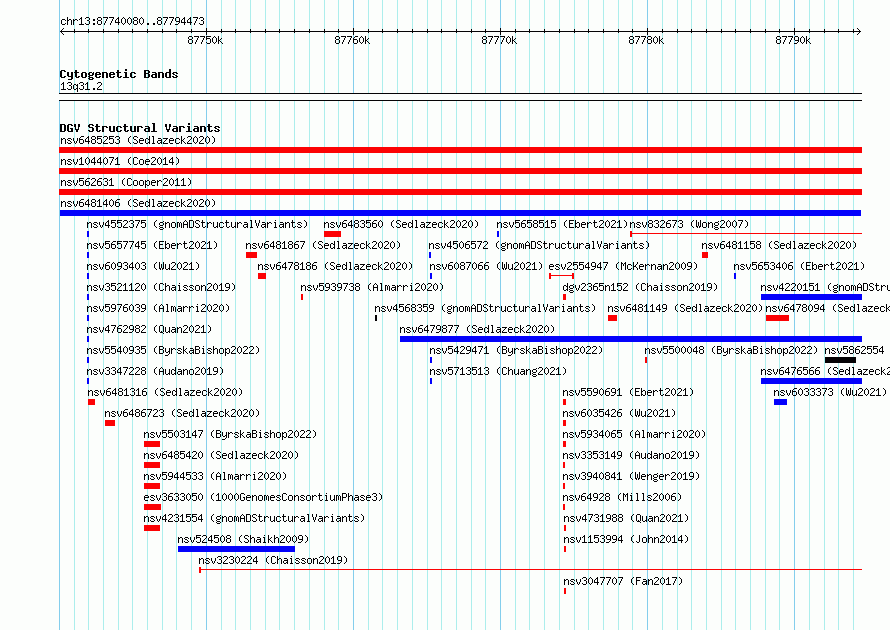The image size is (890, 630).
Task: Select nsv5657745 (Ebert2021) label
Action: [152, 245]
